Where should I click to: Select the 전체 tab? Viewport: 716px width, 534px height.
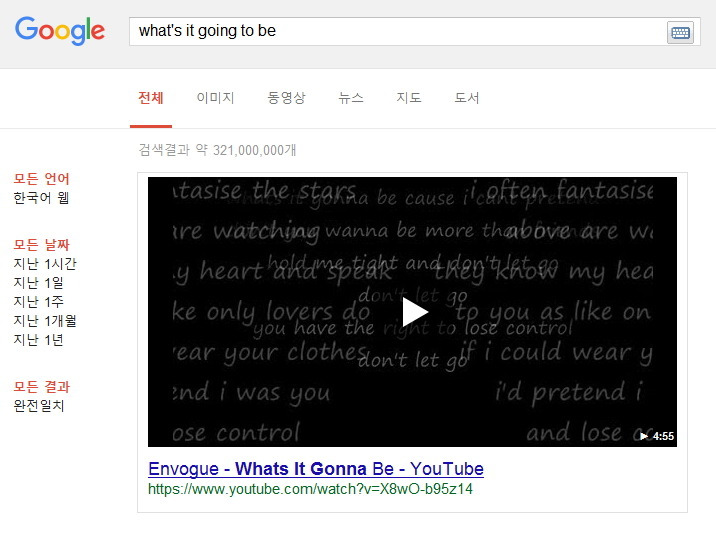(x=151, y=98)
